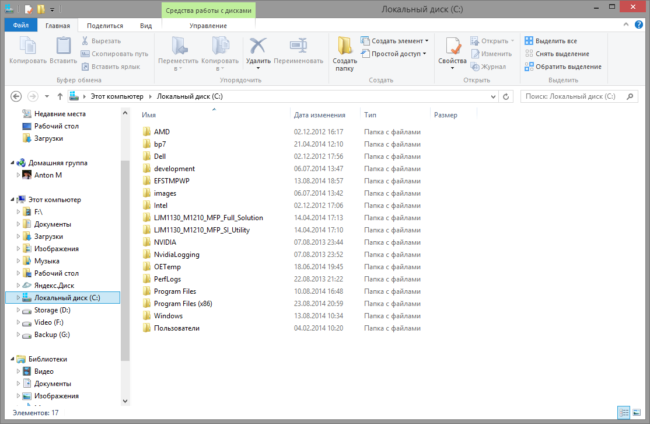This screenshot has width=650, height=424.
Task: Click Этот компьютер in the address bar
Action: pyautogui.click(x=117, y=96)
